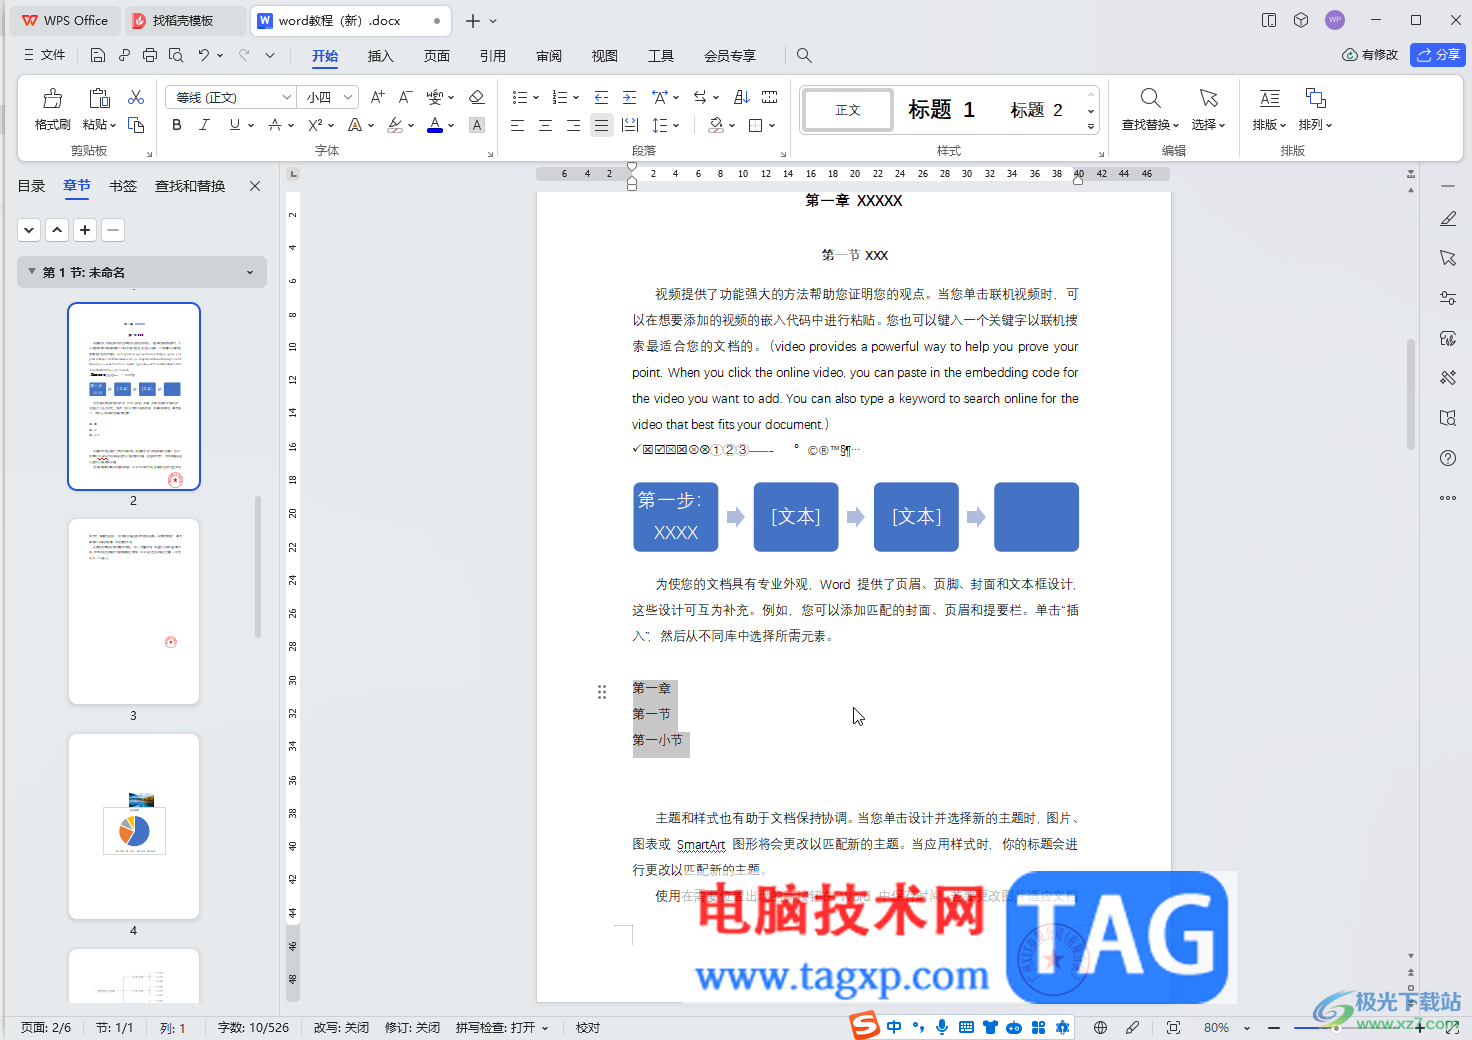Expand the Find and Replace (查找替换) dropdown
This screenshot has height=1040, width=1472.
coord(1176,125)
